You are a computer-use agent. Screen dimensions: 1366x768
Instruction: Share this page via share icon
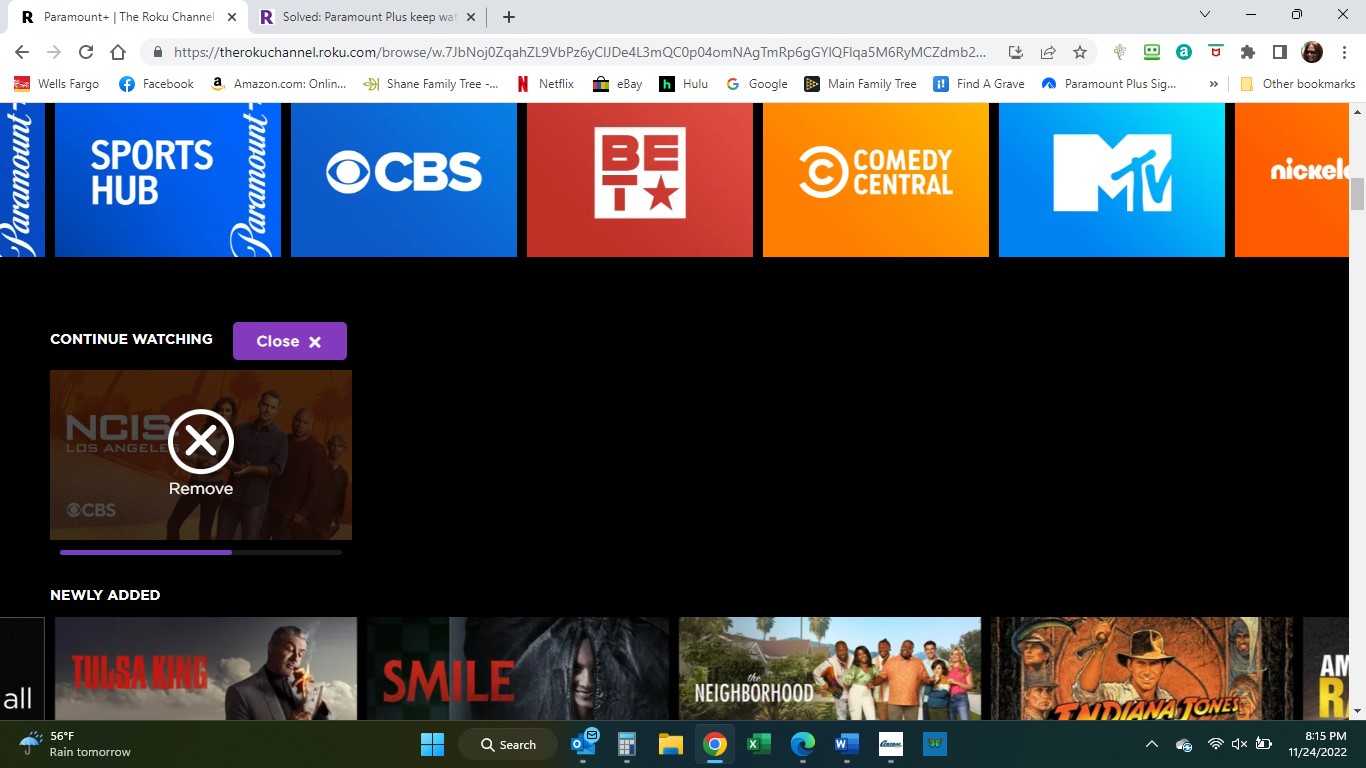point(1048,52)
